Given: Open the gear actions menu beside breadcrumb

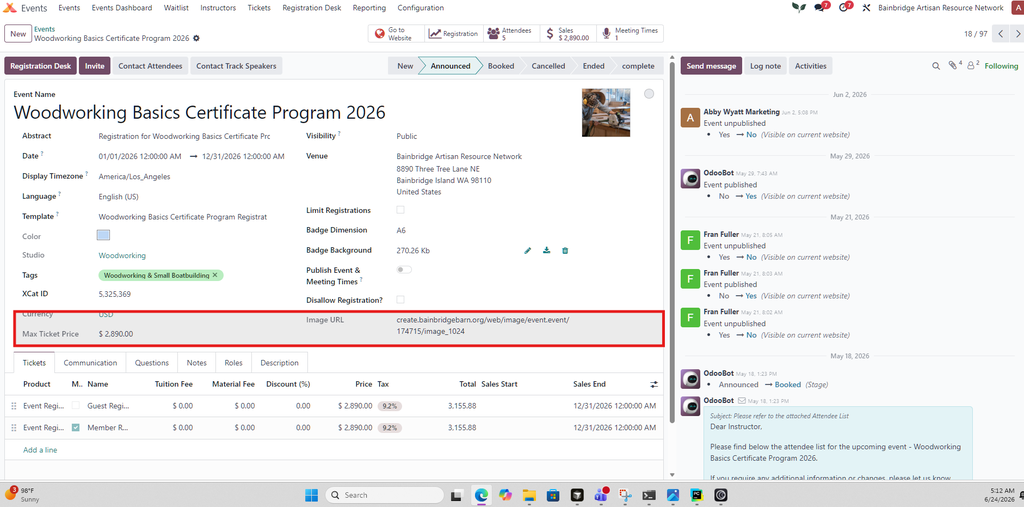Looking at the screenshot, I should [197, 39].
